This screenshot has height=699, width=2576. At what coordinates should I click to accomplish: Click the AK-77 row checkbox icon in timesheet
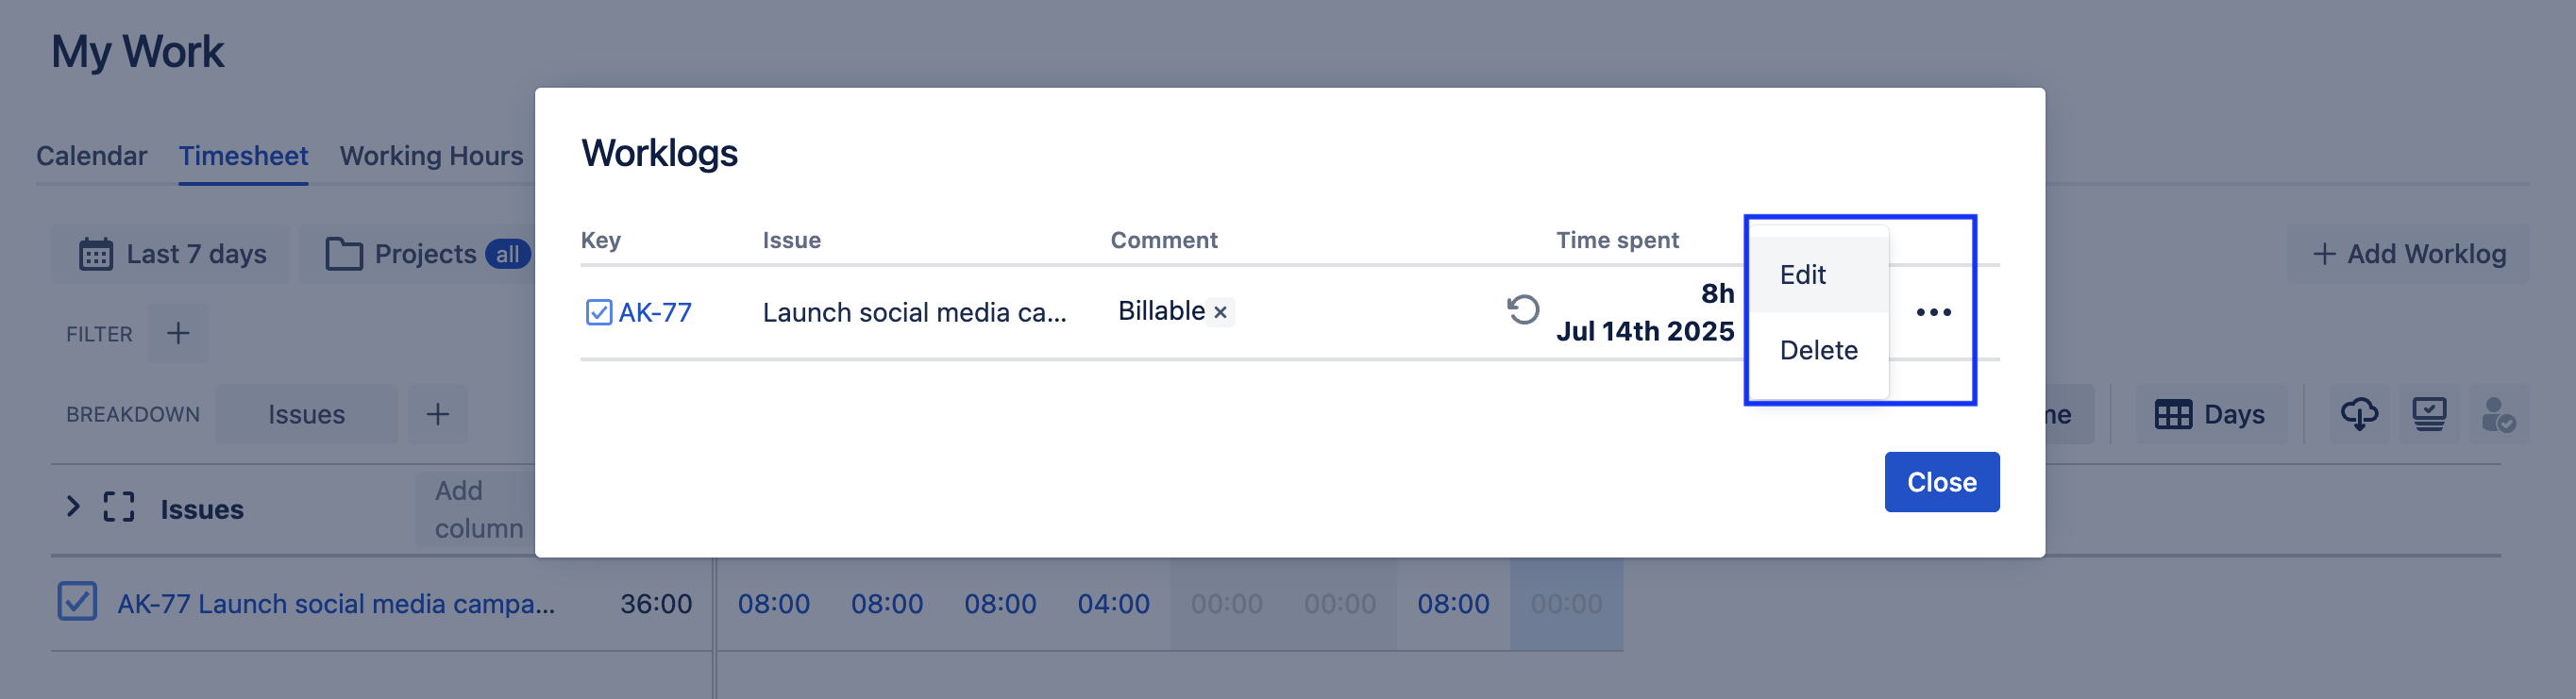pyautogui.click(x=77, y=602)
